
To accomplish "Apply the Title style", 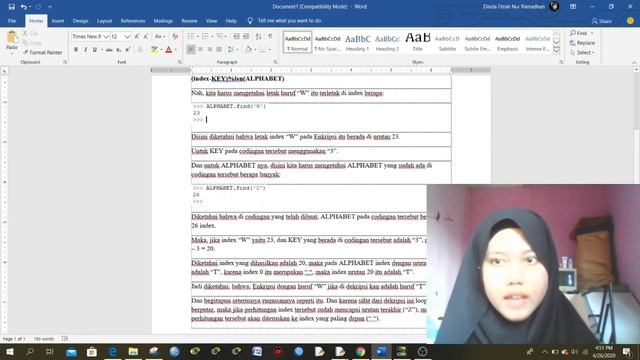I will 417,42.
